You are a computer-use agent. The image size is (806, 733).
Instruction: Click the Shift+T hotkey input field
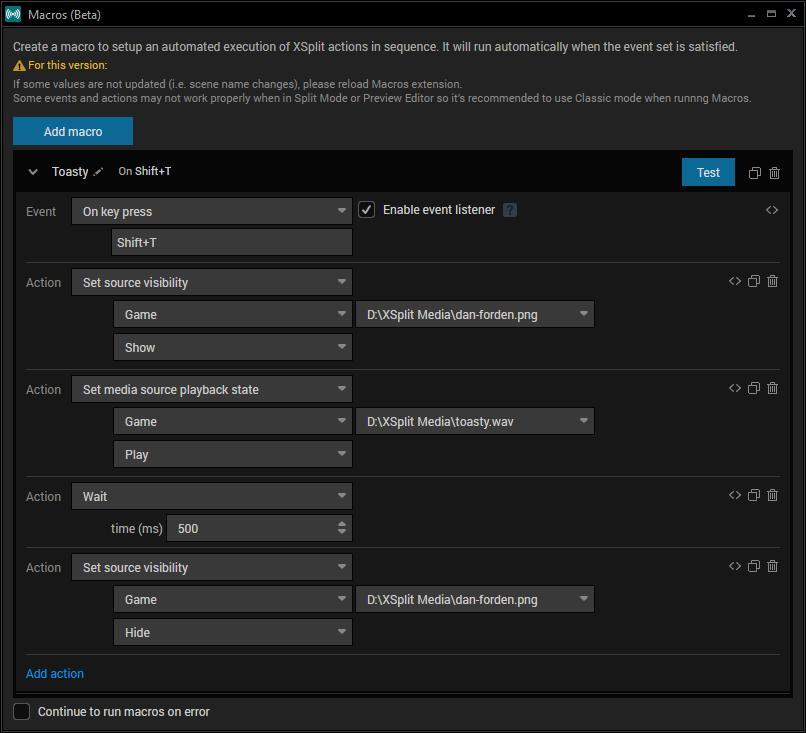pyautogui.click(x=232, y=242)
